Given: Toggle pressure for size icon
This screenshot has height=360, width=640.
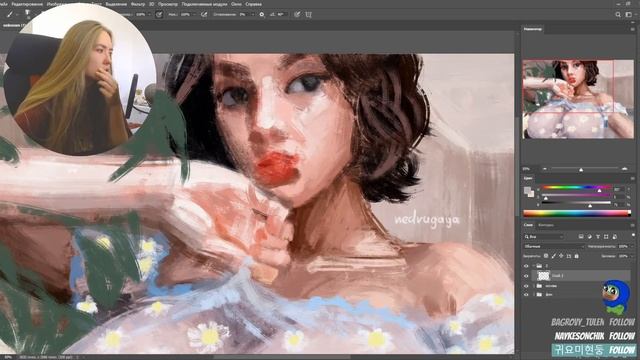Looking at the screenshot, I should tap(297, 14).
